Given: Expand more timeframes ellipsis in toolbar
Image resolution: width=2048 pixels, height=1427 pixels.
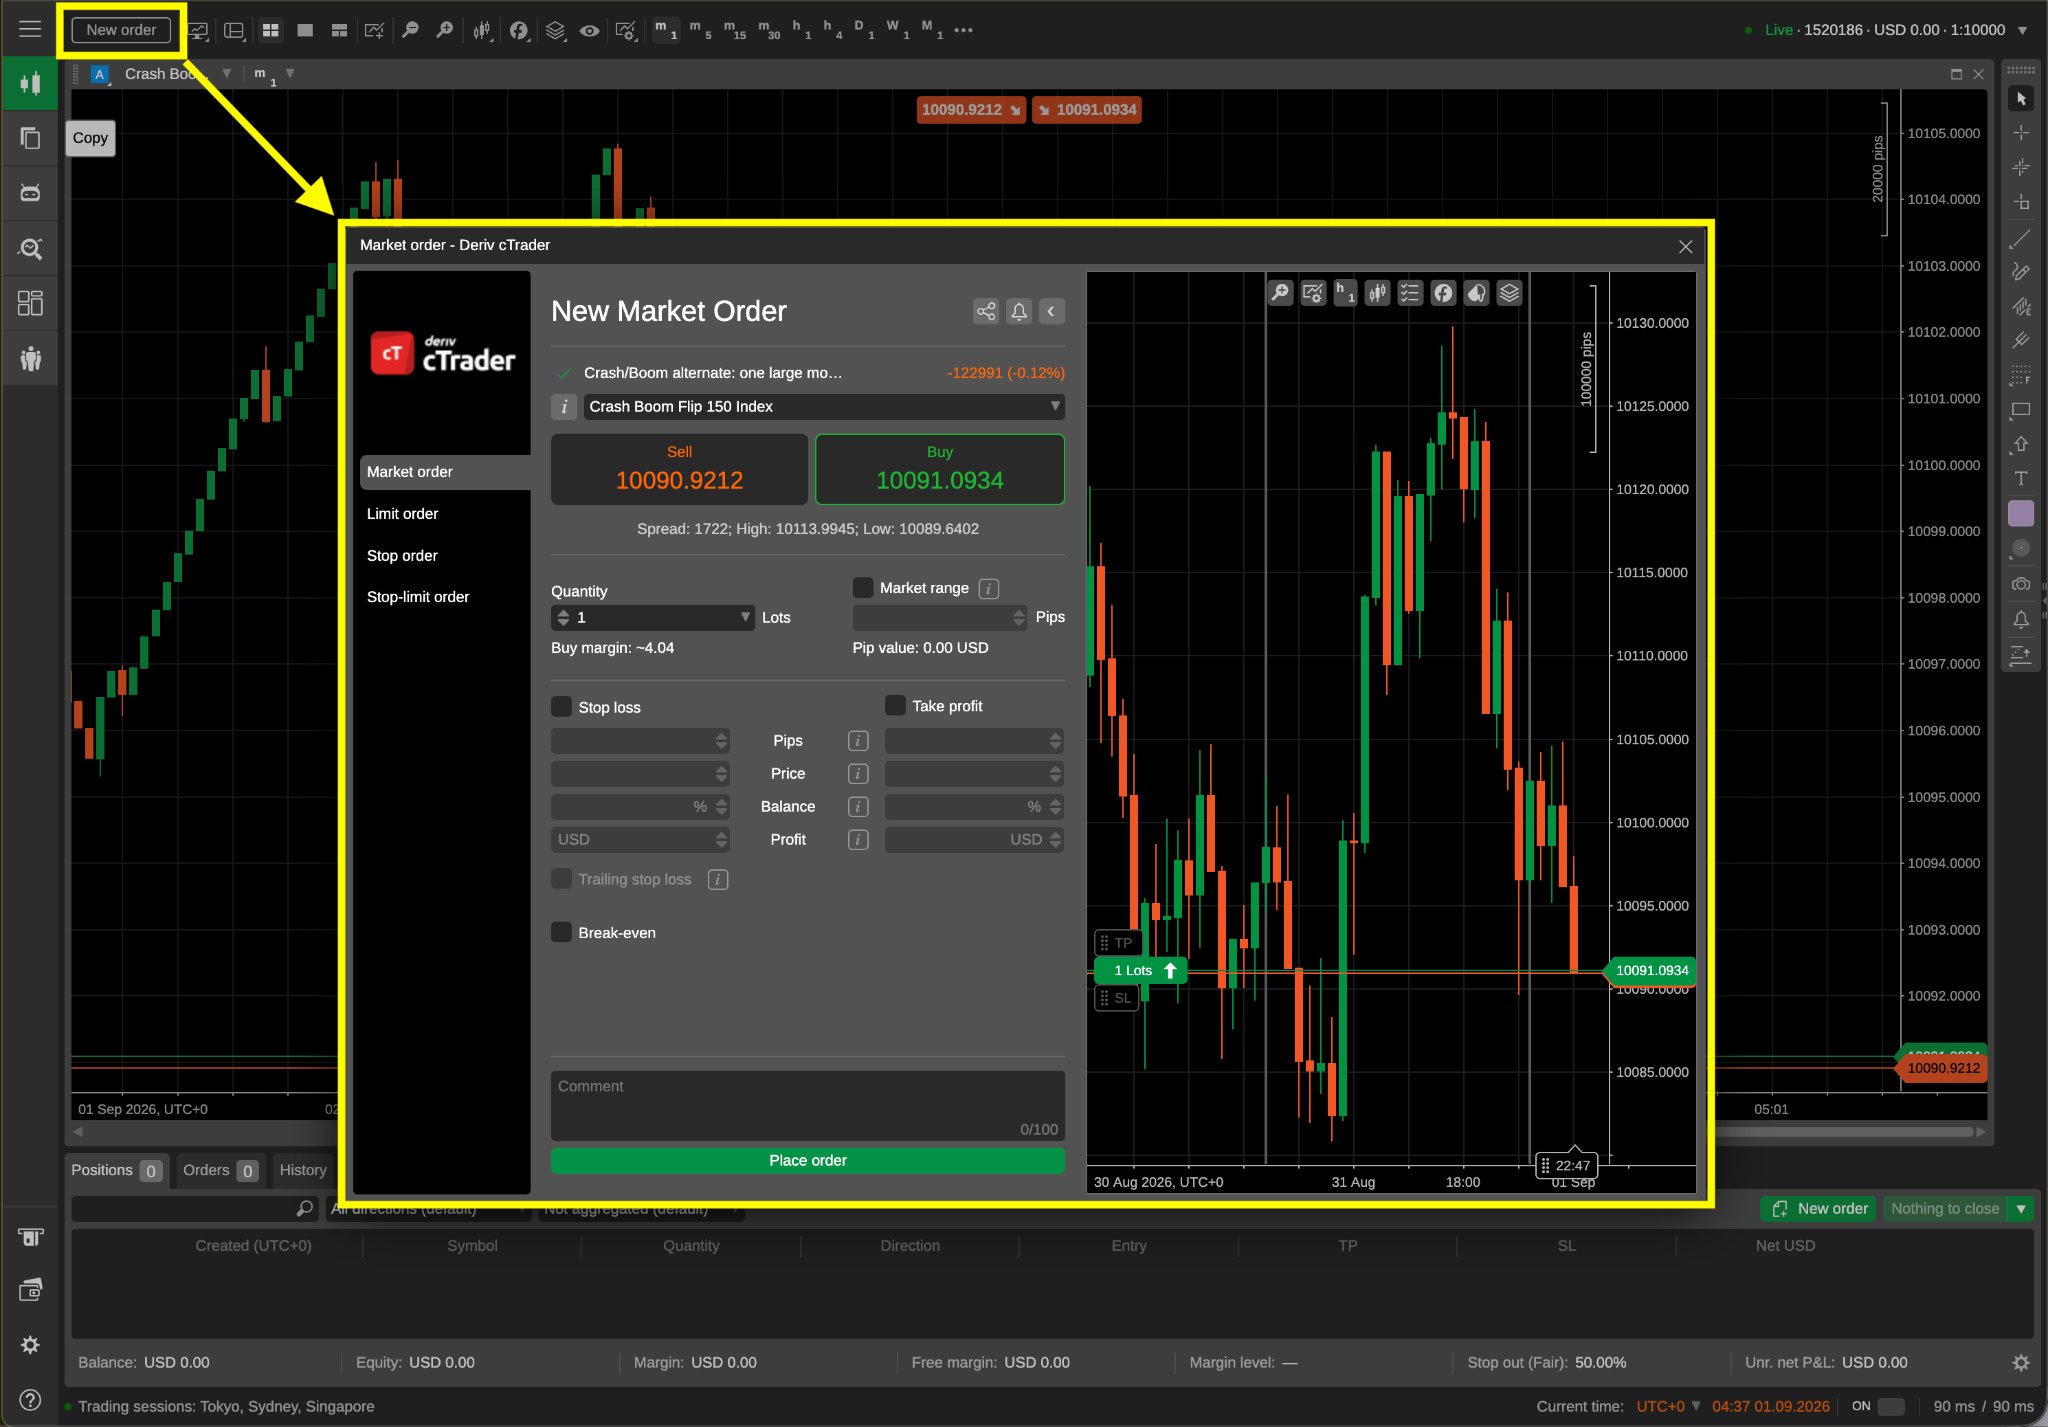Looking at the screenshot, I should tap(964, 31).
